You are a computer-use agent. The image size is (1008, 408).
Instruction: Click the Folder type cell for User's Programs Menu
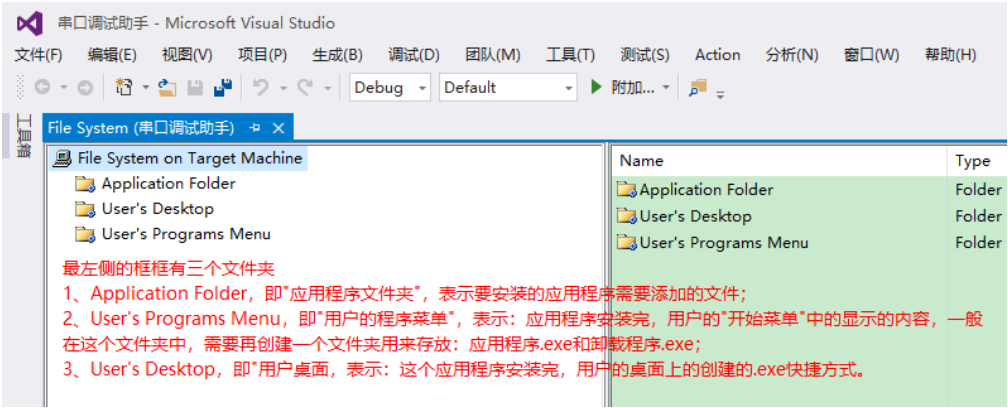[978, 242]
